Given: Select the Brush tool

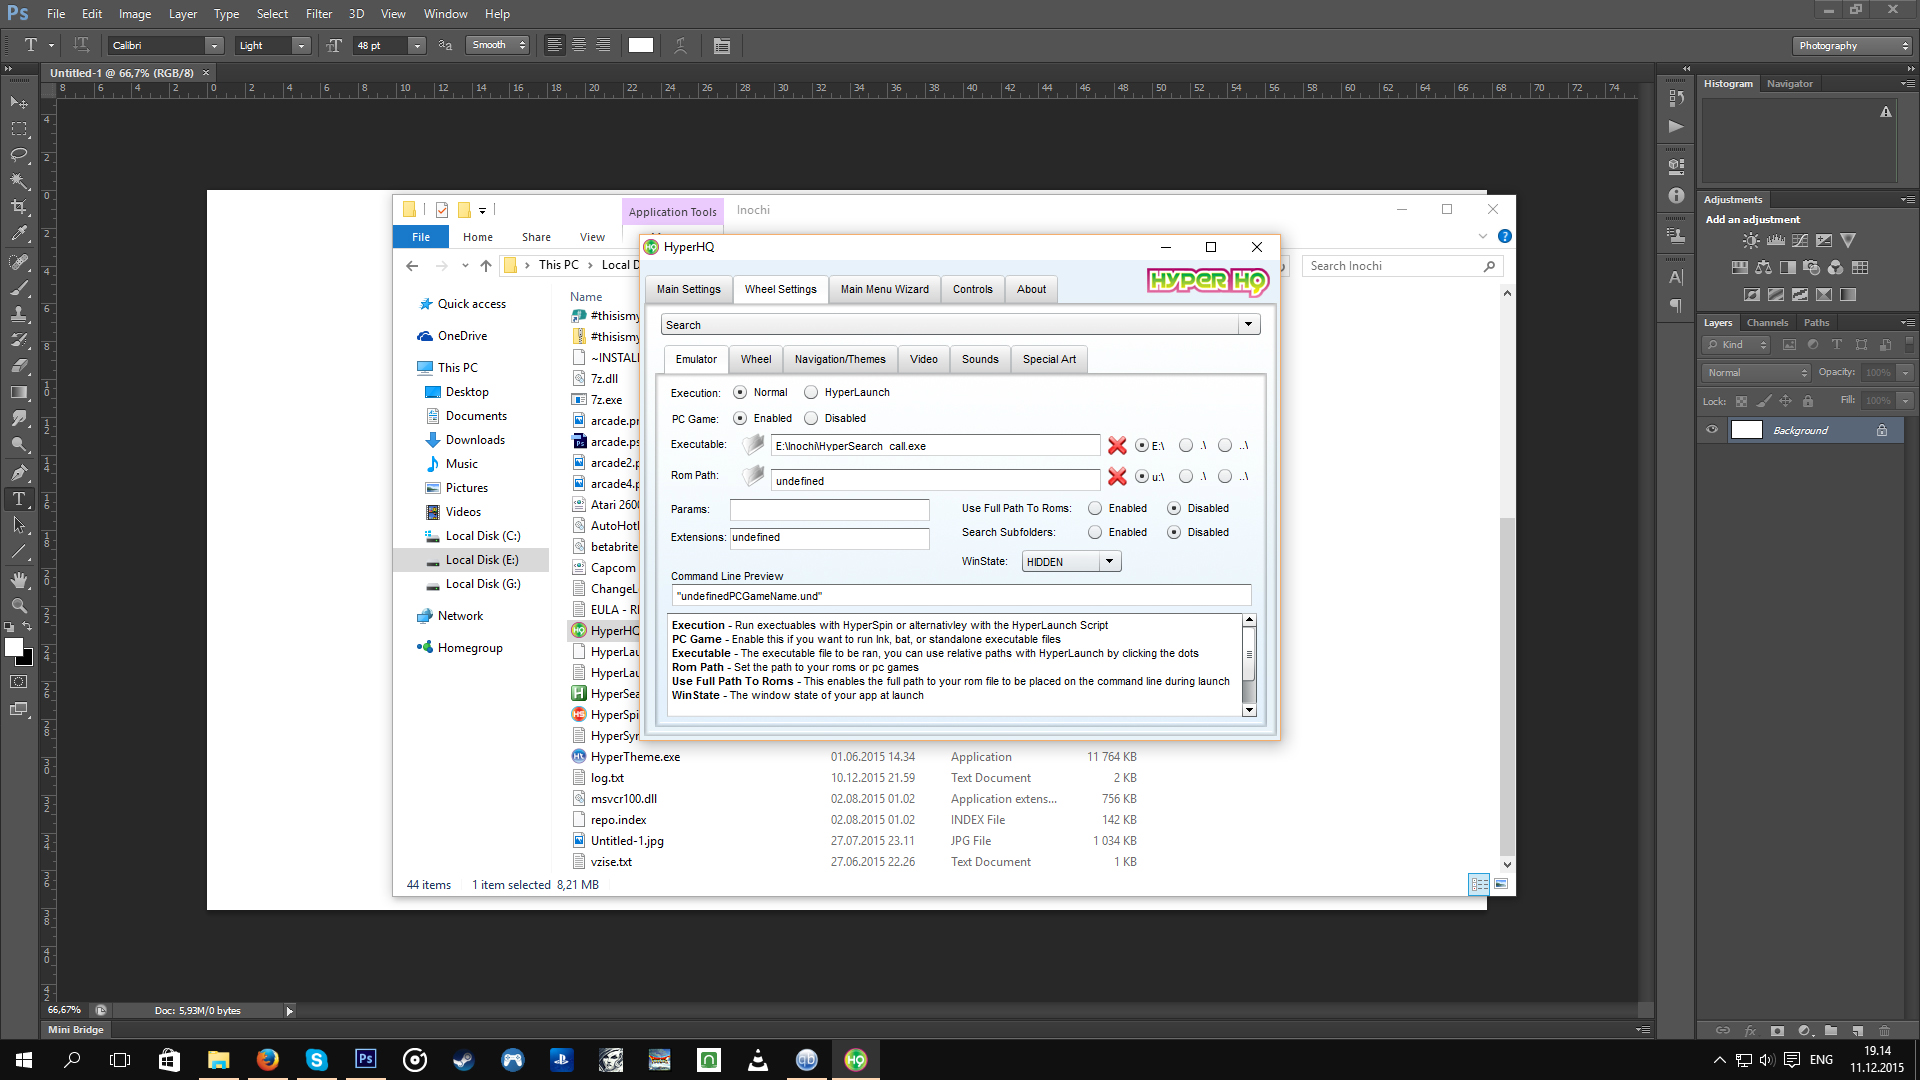Looking at the screenshot, I should (x=19, y=288).
